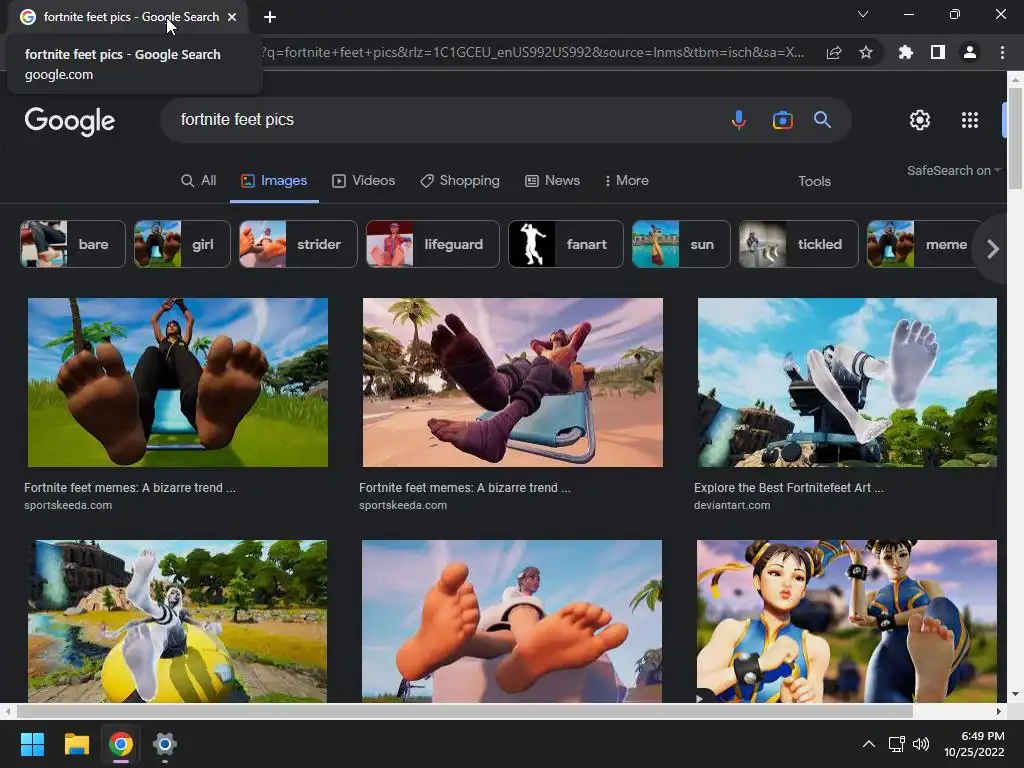Bookmark this page with the star icon

click(866, 52)
